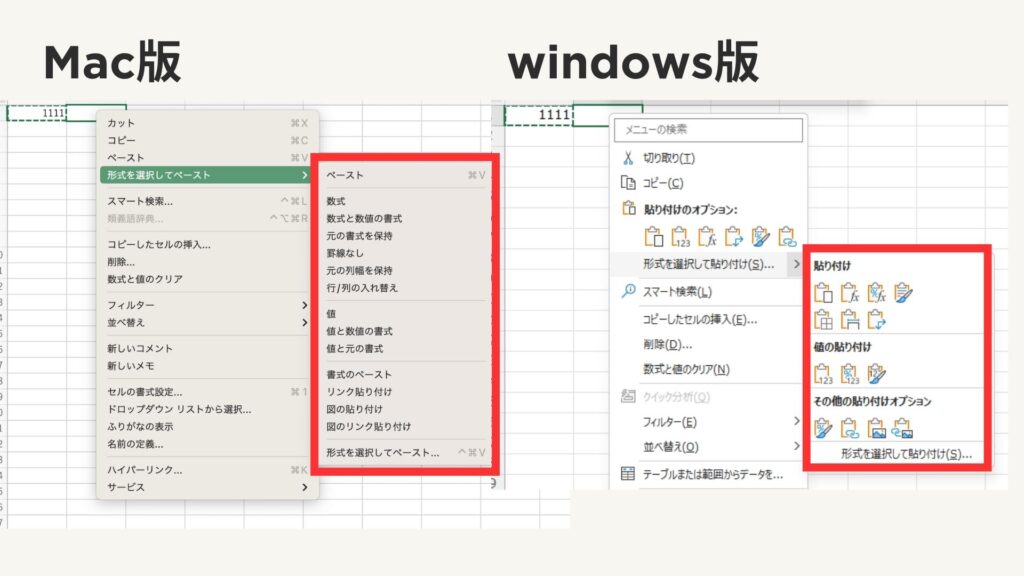Select Values and Number Formatting icon under 値の貼り付け
This screenshot has height=576, width=1024.
coord(850,374)
